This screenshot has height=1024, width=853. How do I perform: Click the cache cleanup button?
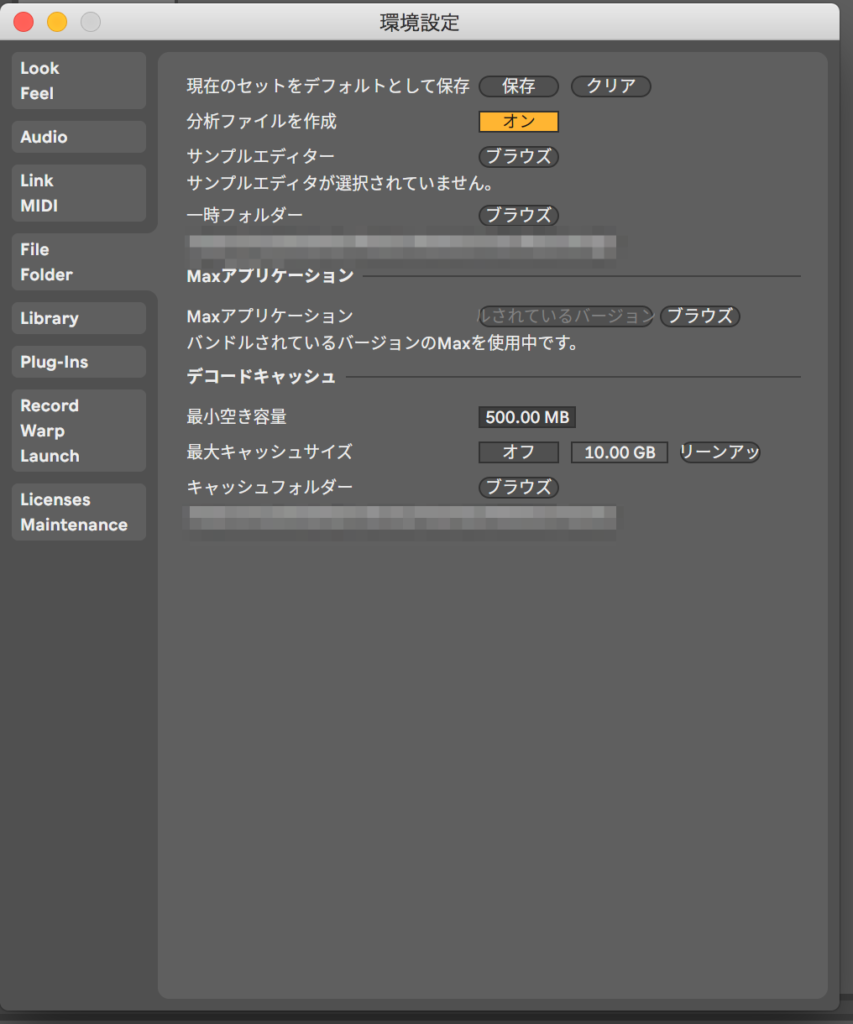click(719, 452)
